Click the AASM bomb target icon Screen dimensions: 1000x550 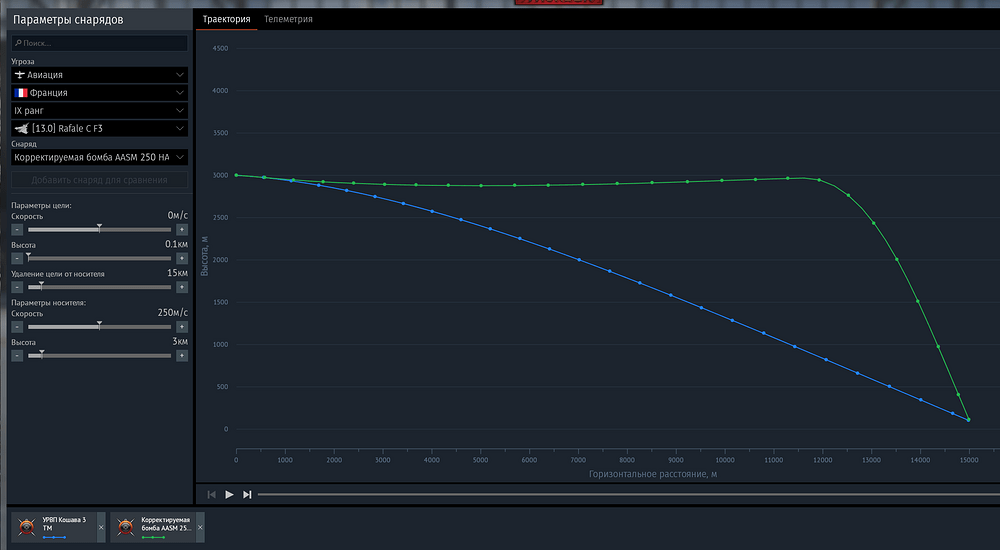126,527
